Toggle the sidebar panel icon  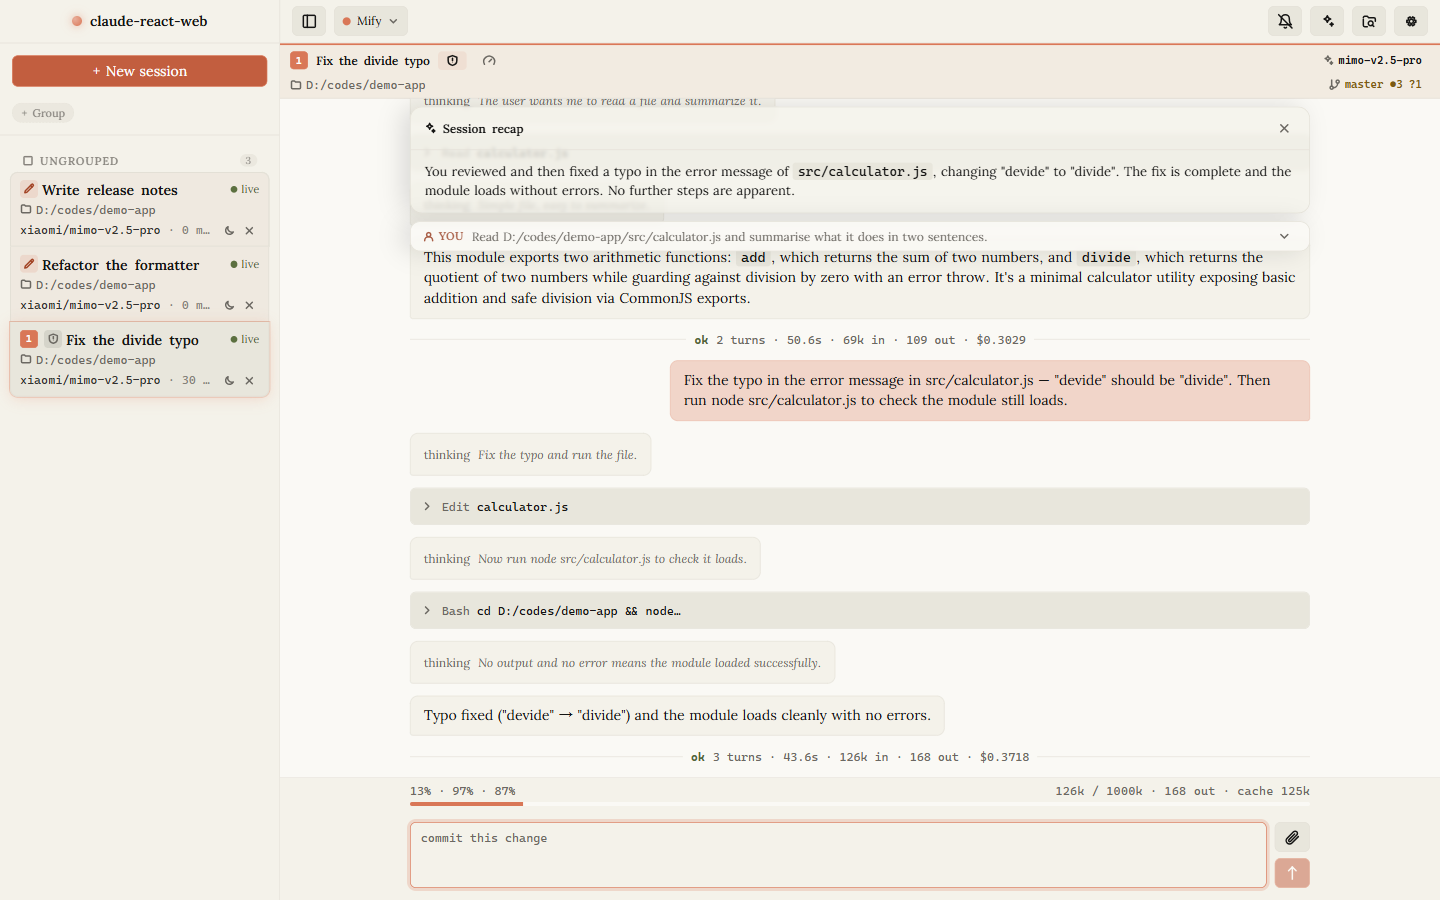pyautogui.click(x=309, y=21)
